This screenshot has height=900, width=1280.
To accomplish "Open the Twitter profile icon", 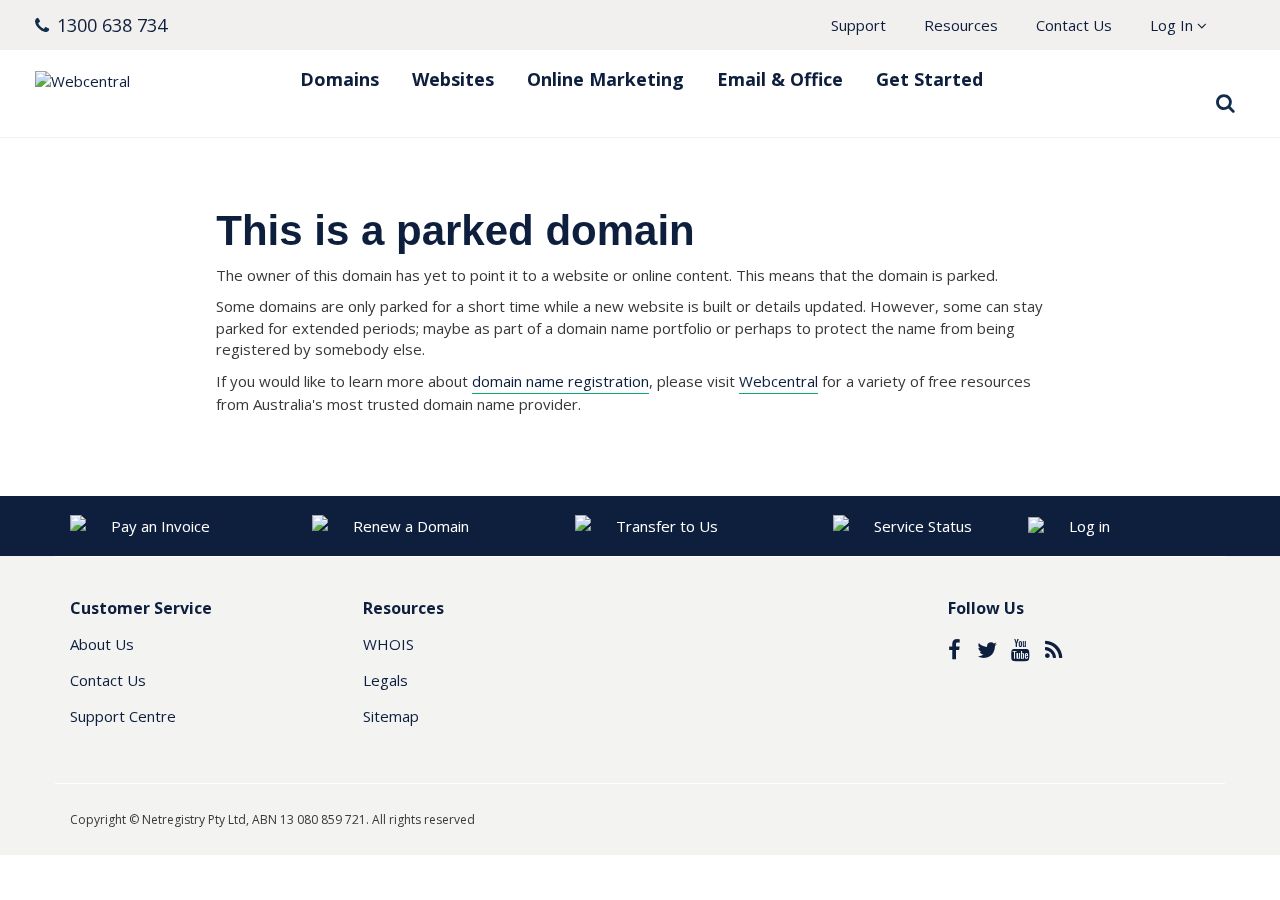I will 987,650.
